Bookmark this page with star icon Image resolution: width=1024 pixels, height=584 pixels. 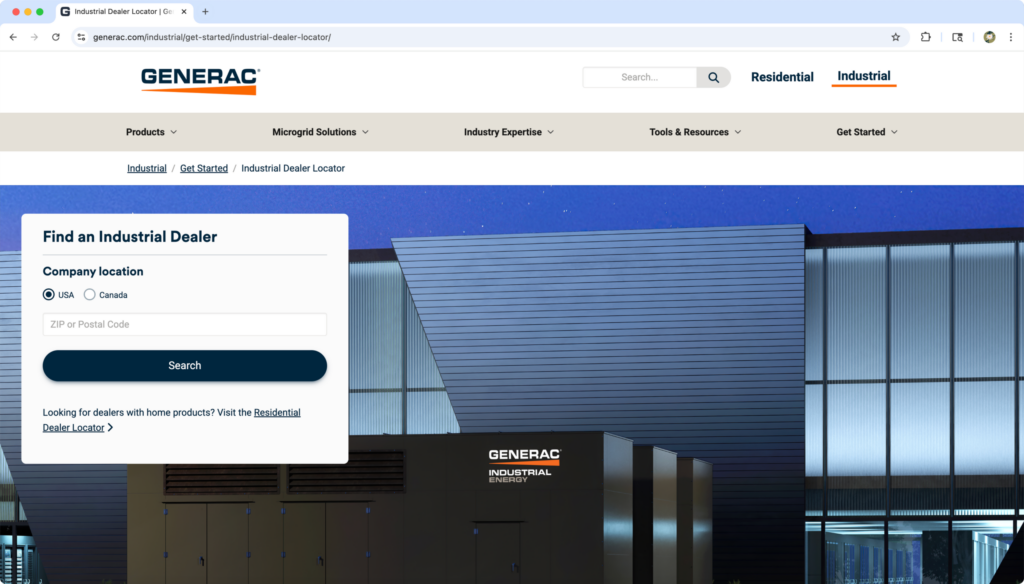click(x=895, y=37)
